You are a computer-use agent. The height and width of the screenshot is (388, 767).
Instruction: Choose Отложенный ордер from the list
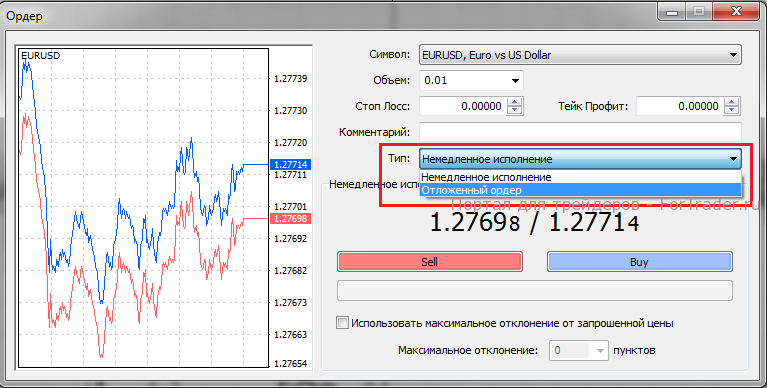click(580, 190)
